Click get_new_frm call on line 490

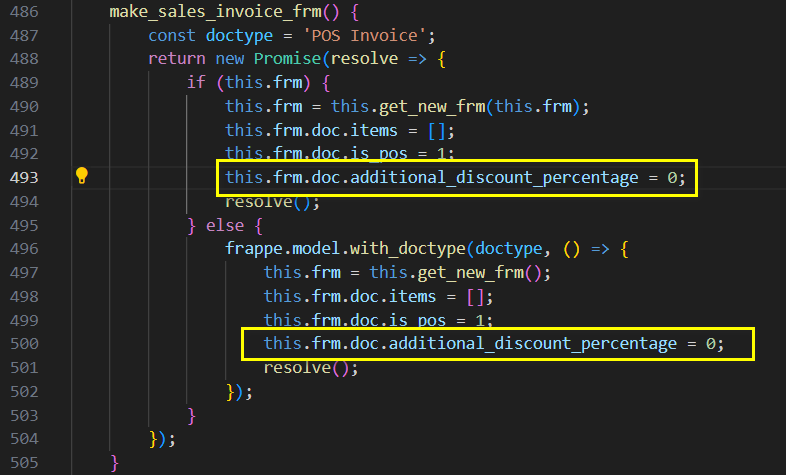(432, 106)
